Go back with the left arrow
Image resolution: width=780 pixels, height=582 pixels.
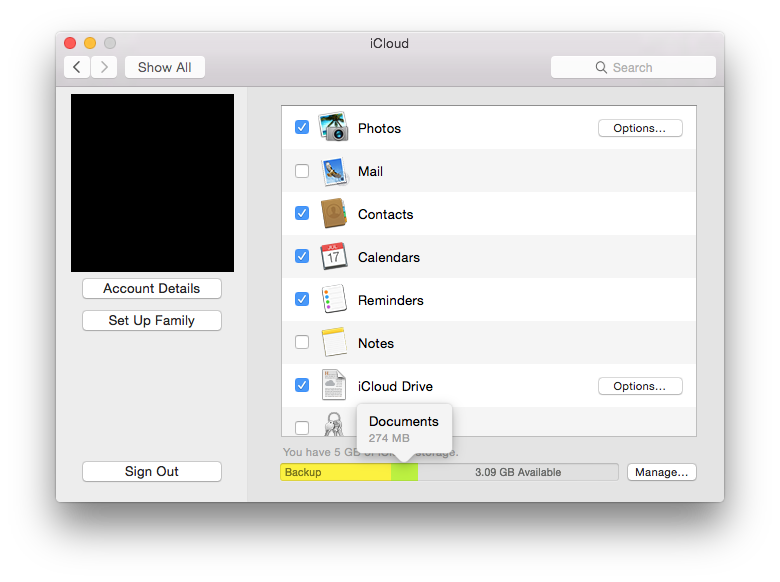tap(77, 67)
